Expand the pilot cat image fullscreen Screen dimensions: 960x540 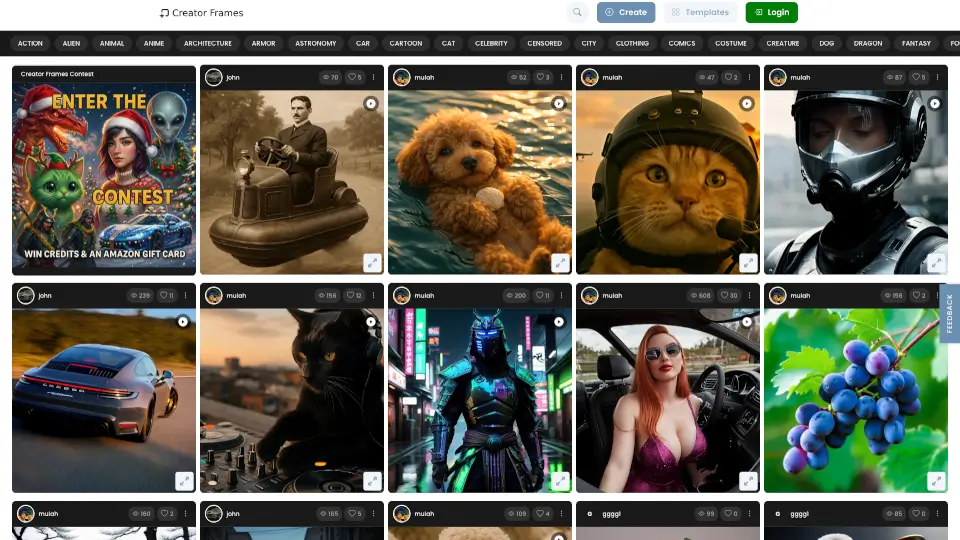(747, 263)
